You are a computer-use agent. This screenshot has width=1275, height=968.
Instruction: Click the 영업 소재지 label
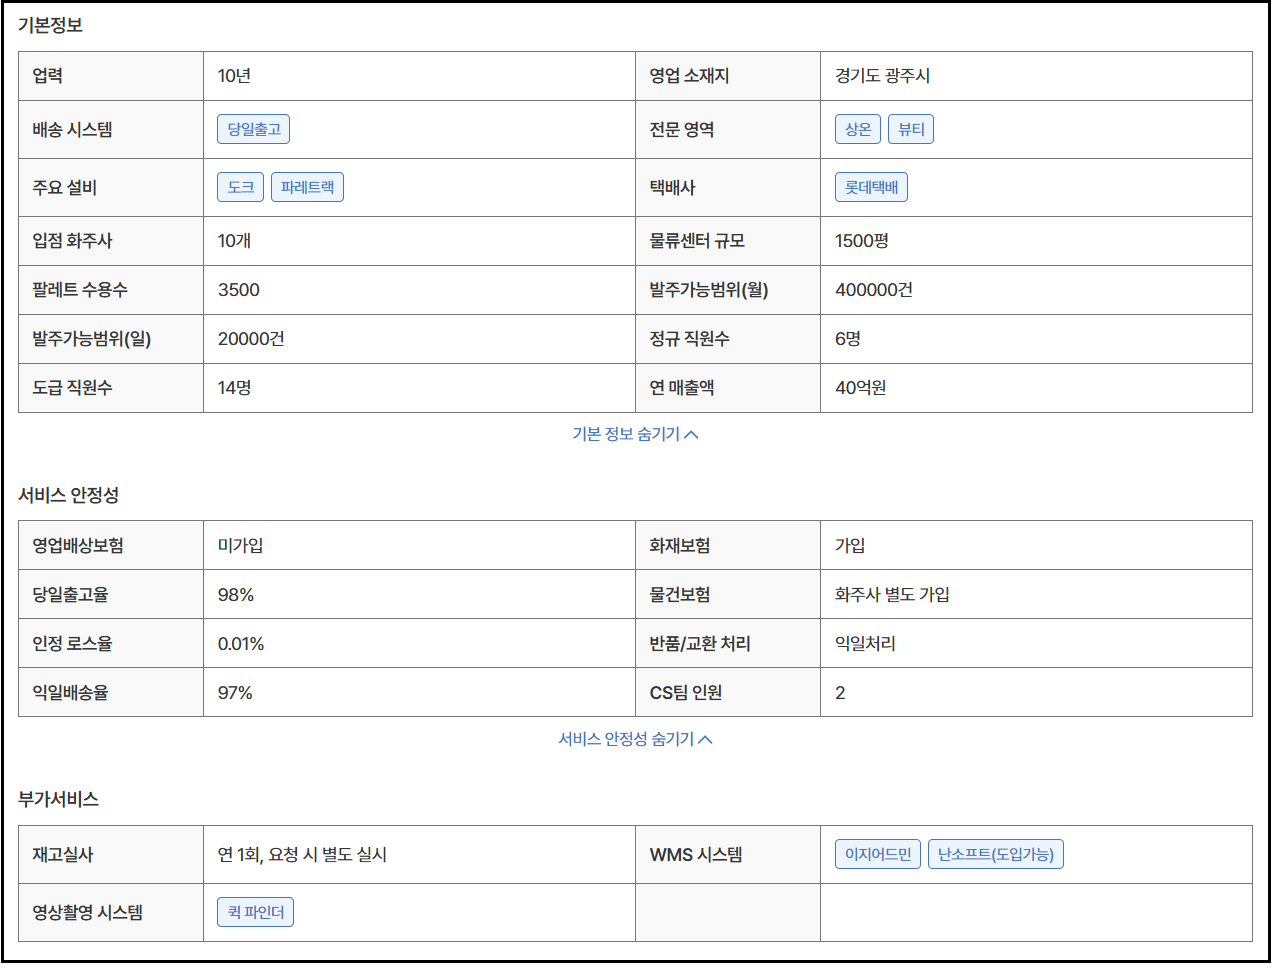coord(689,76)
